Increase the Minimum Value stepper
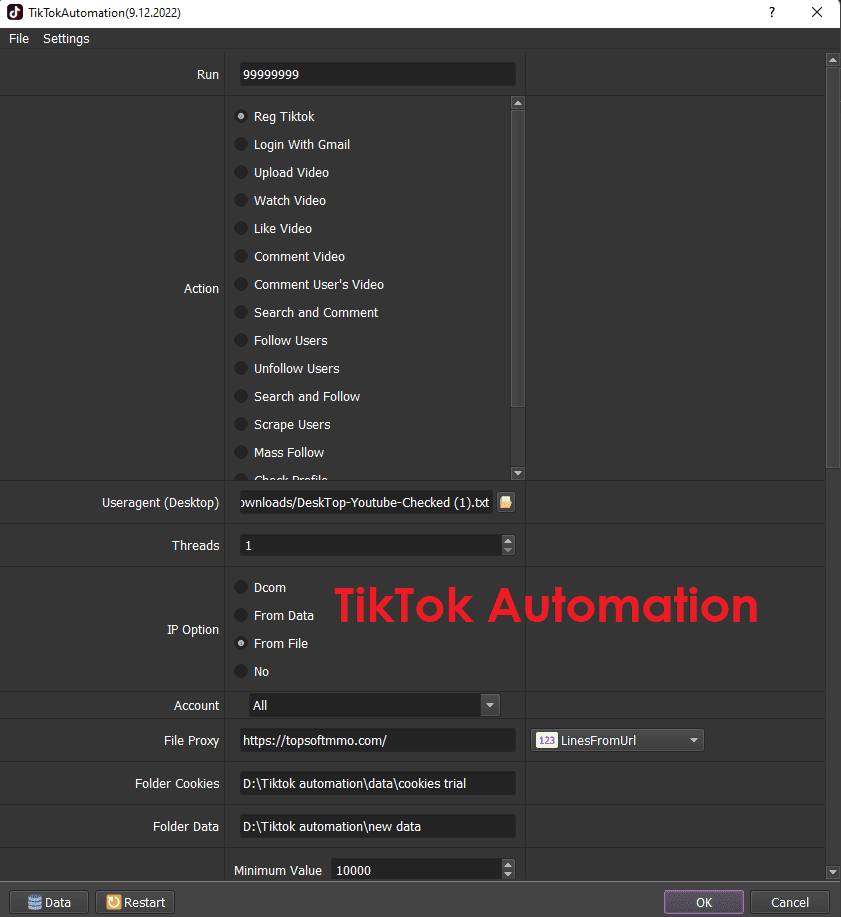The width and height of the screenshot is (841, 917). [508, 865]
